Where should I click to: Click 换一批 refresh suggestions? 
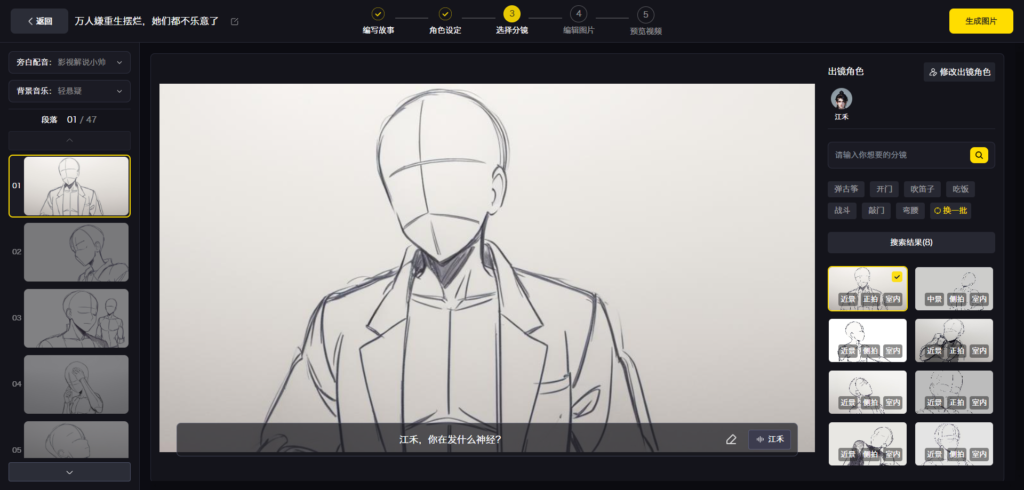[x=950, y=210]
